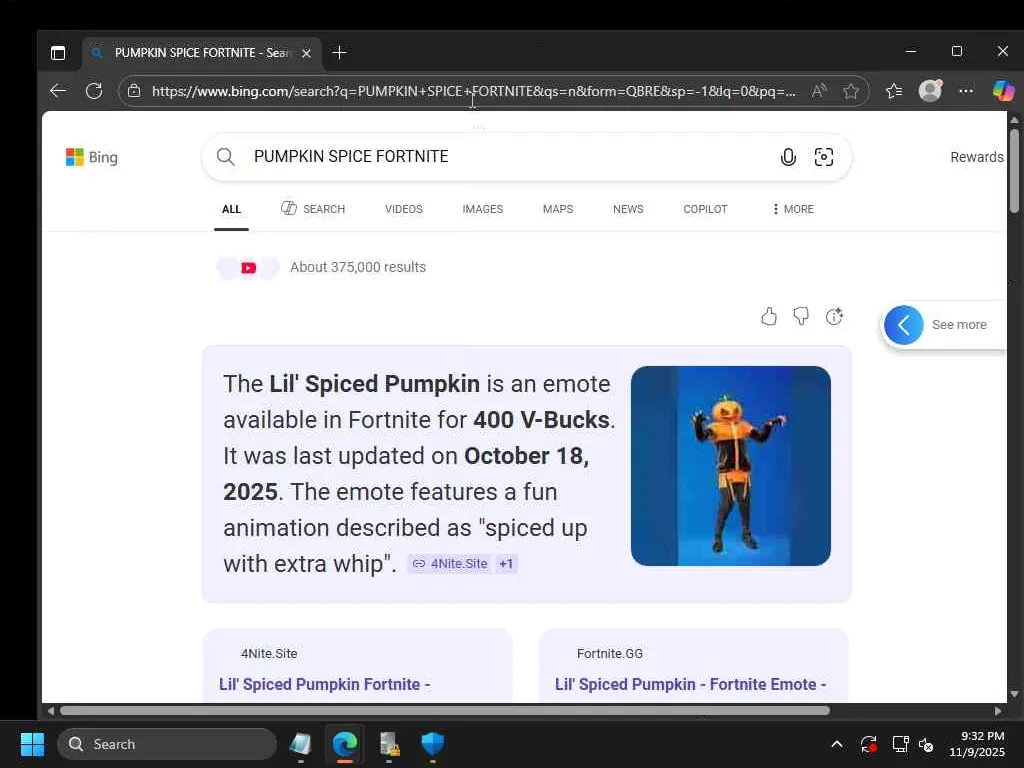Expand the MORE search categories menu
The image size is (1024, 768).
pyautogui.click(x=793, y=209)
